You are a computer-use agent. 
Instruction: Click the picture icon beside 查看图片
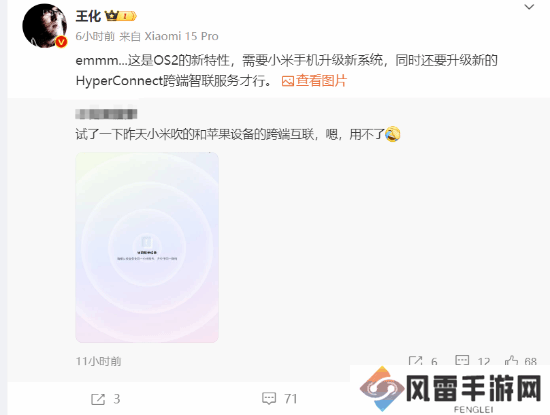tap(288, 81)
